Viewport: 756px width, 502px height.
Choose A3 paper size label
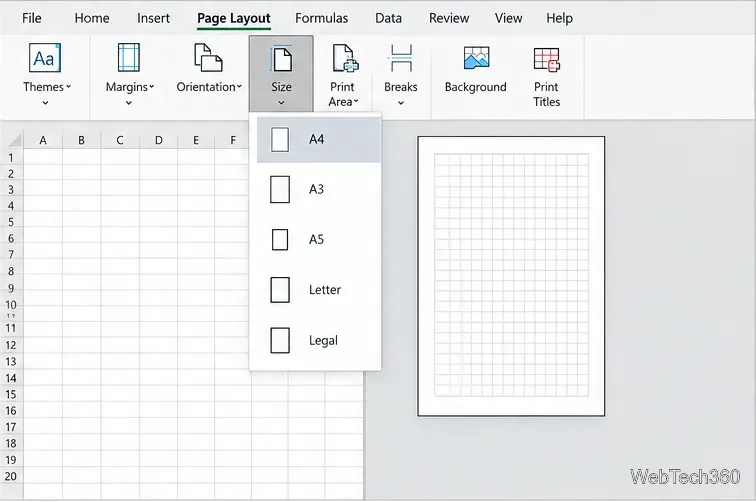(x=316, y=189)
